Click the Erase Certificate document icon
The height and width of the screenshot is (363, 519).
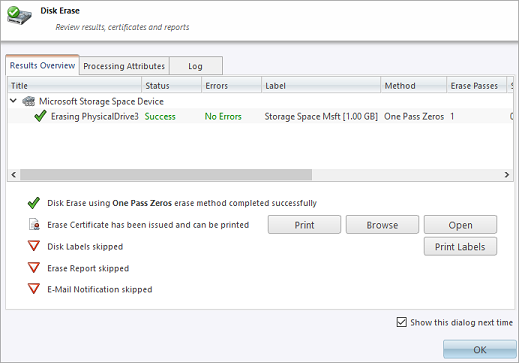tap(34, 225)
